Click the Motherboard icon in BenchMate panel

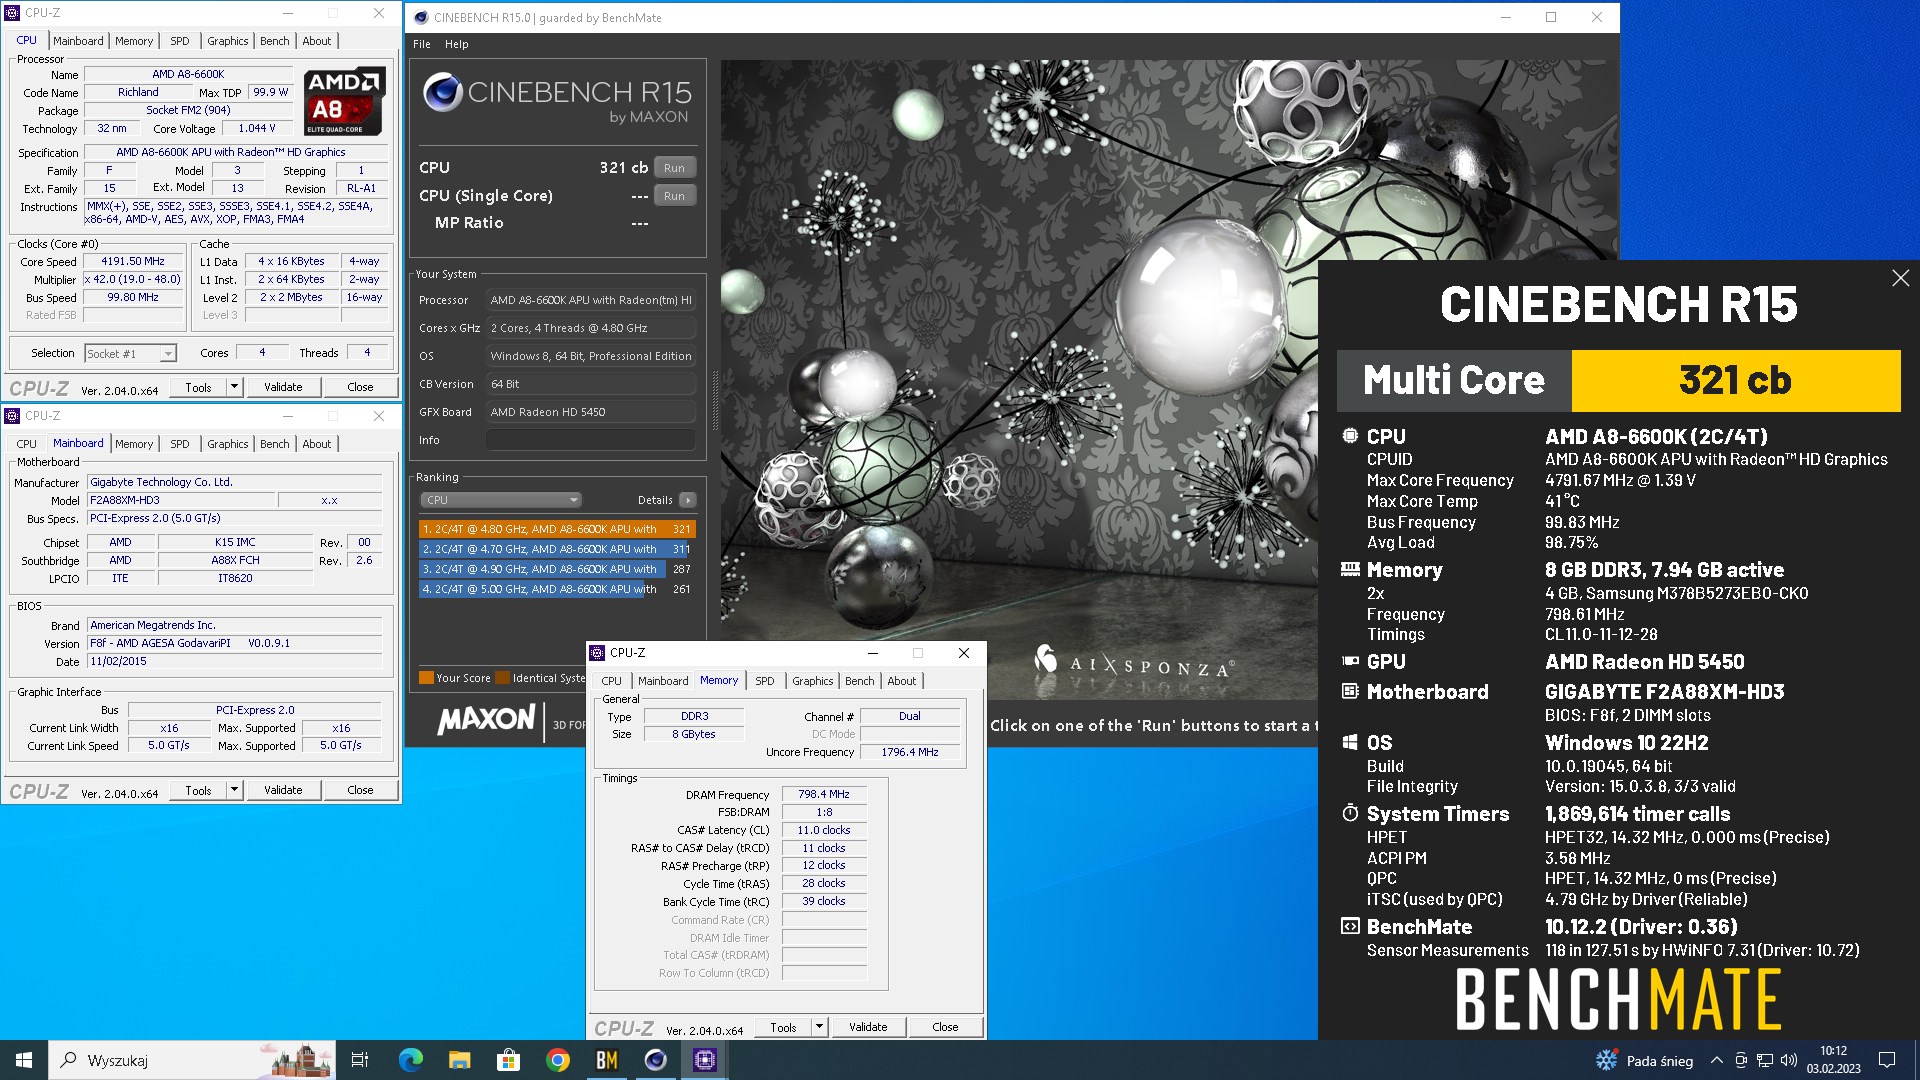[x=1350, y=691]
